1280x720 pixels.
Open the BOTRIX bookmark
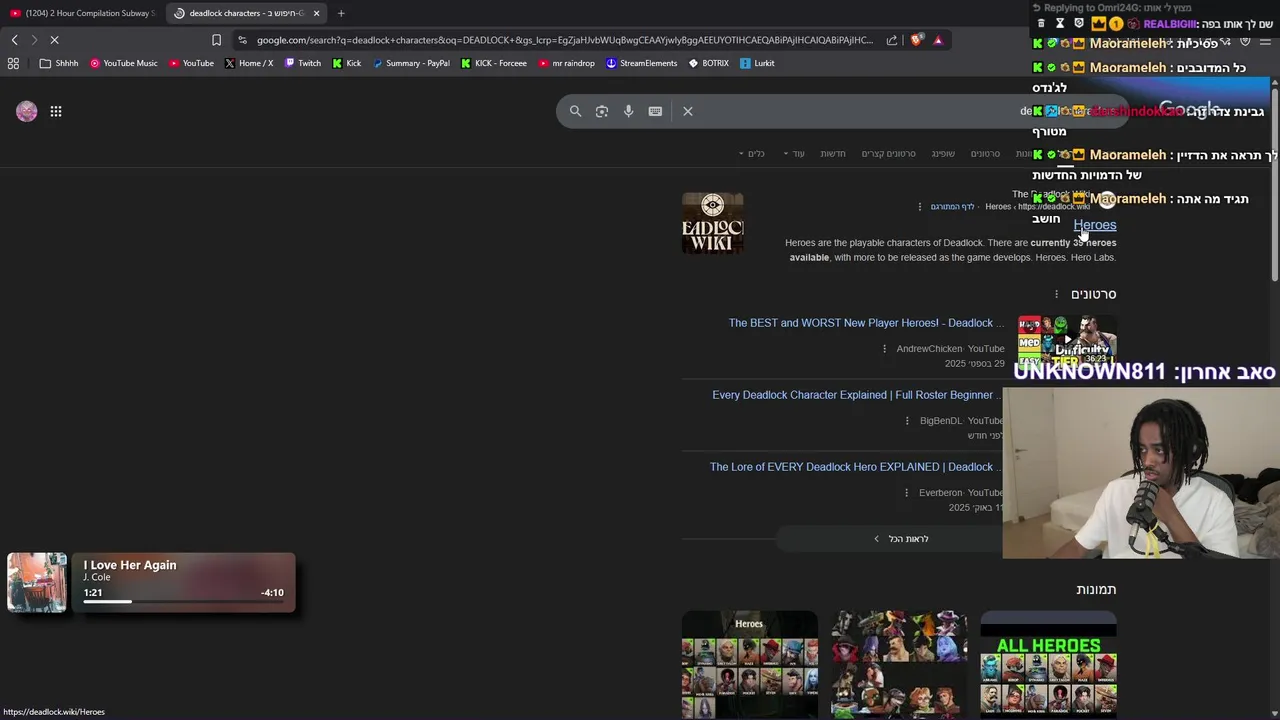(x=709, y=63)
